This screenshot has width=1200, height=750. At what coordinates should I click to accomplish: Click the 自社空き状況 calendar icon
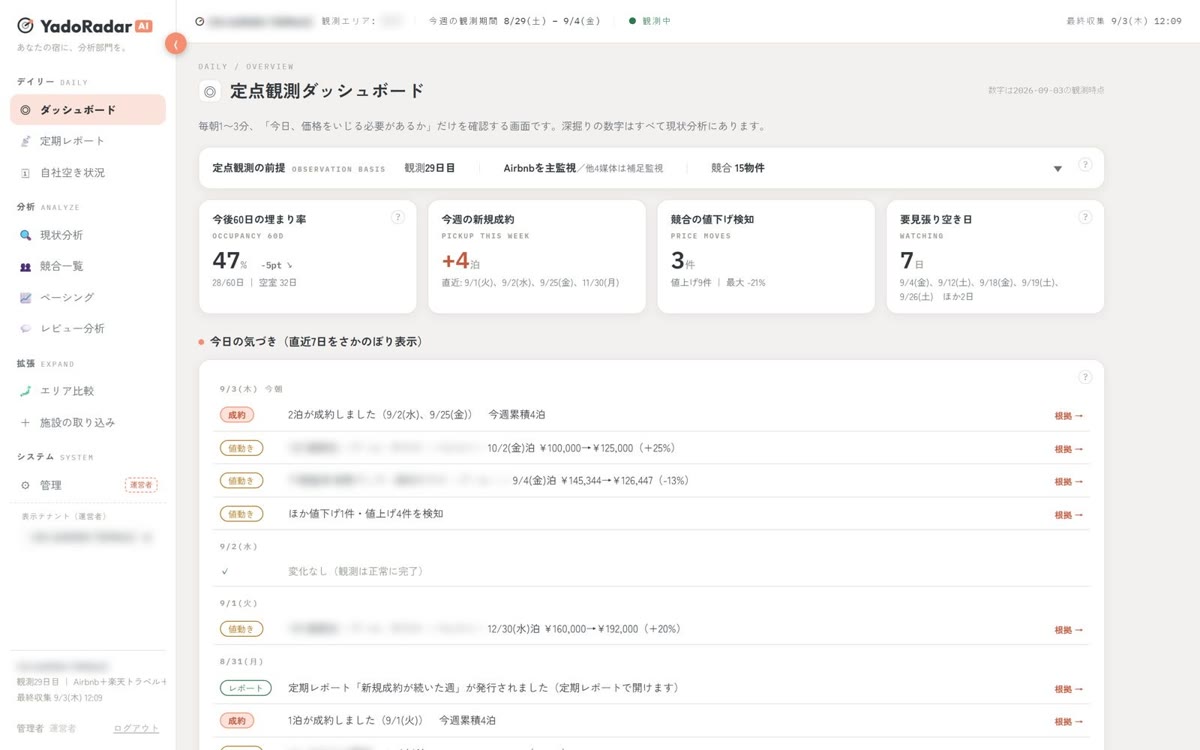[x=26, y=173]
